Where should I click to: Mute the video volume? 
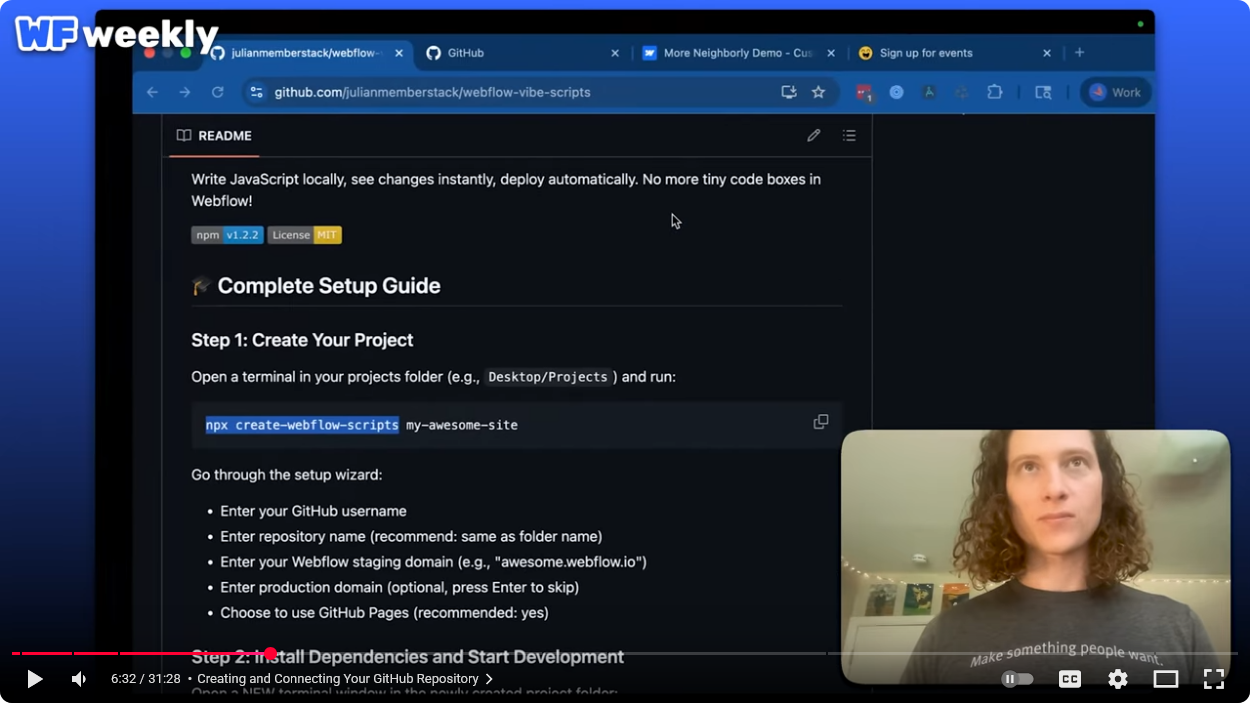pyautogui.click(x=79, y=679)
